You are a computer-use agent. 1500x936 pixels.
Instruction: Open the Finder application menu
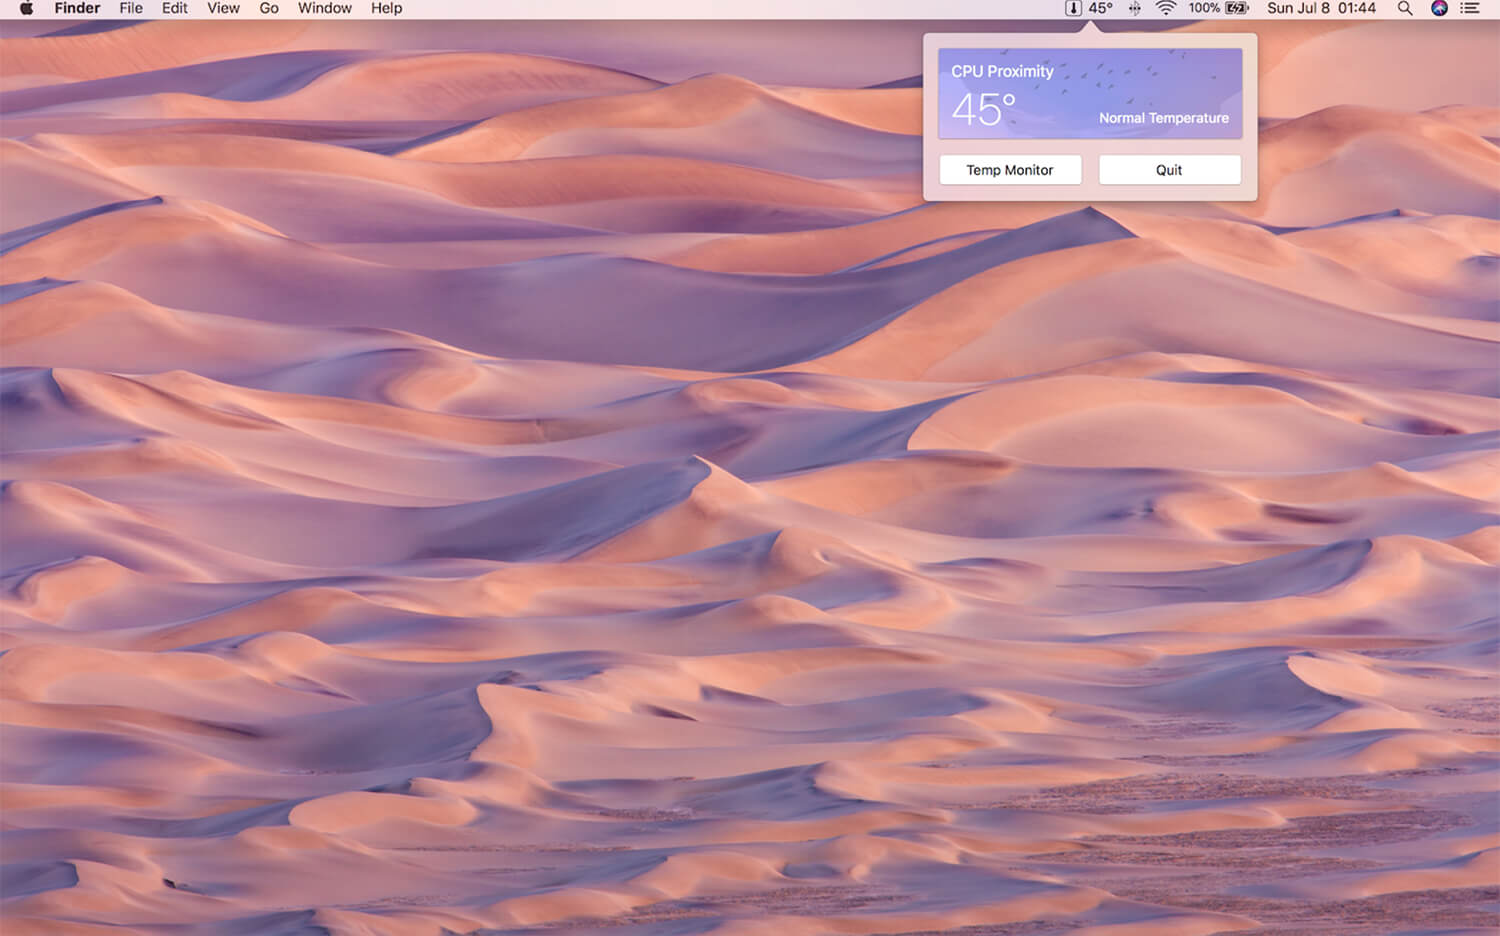[x=77, y=8]
